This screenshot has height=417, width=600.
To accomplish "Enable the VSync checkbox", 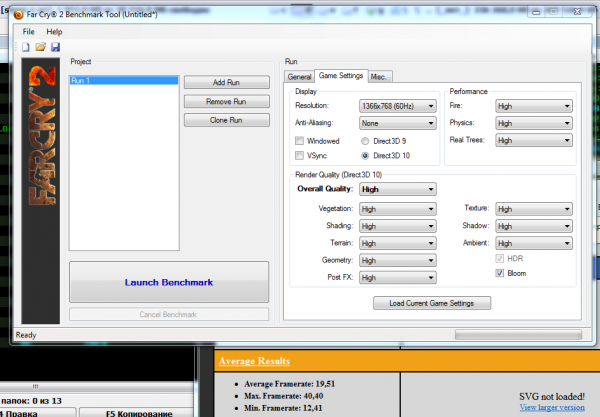I will tap(300, 156).
